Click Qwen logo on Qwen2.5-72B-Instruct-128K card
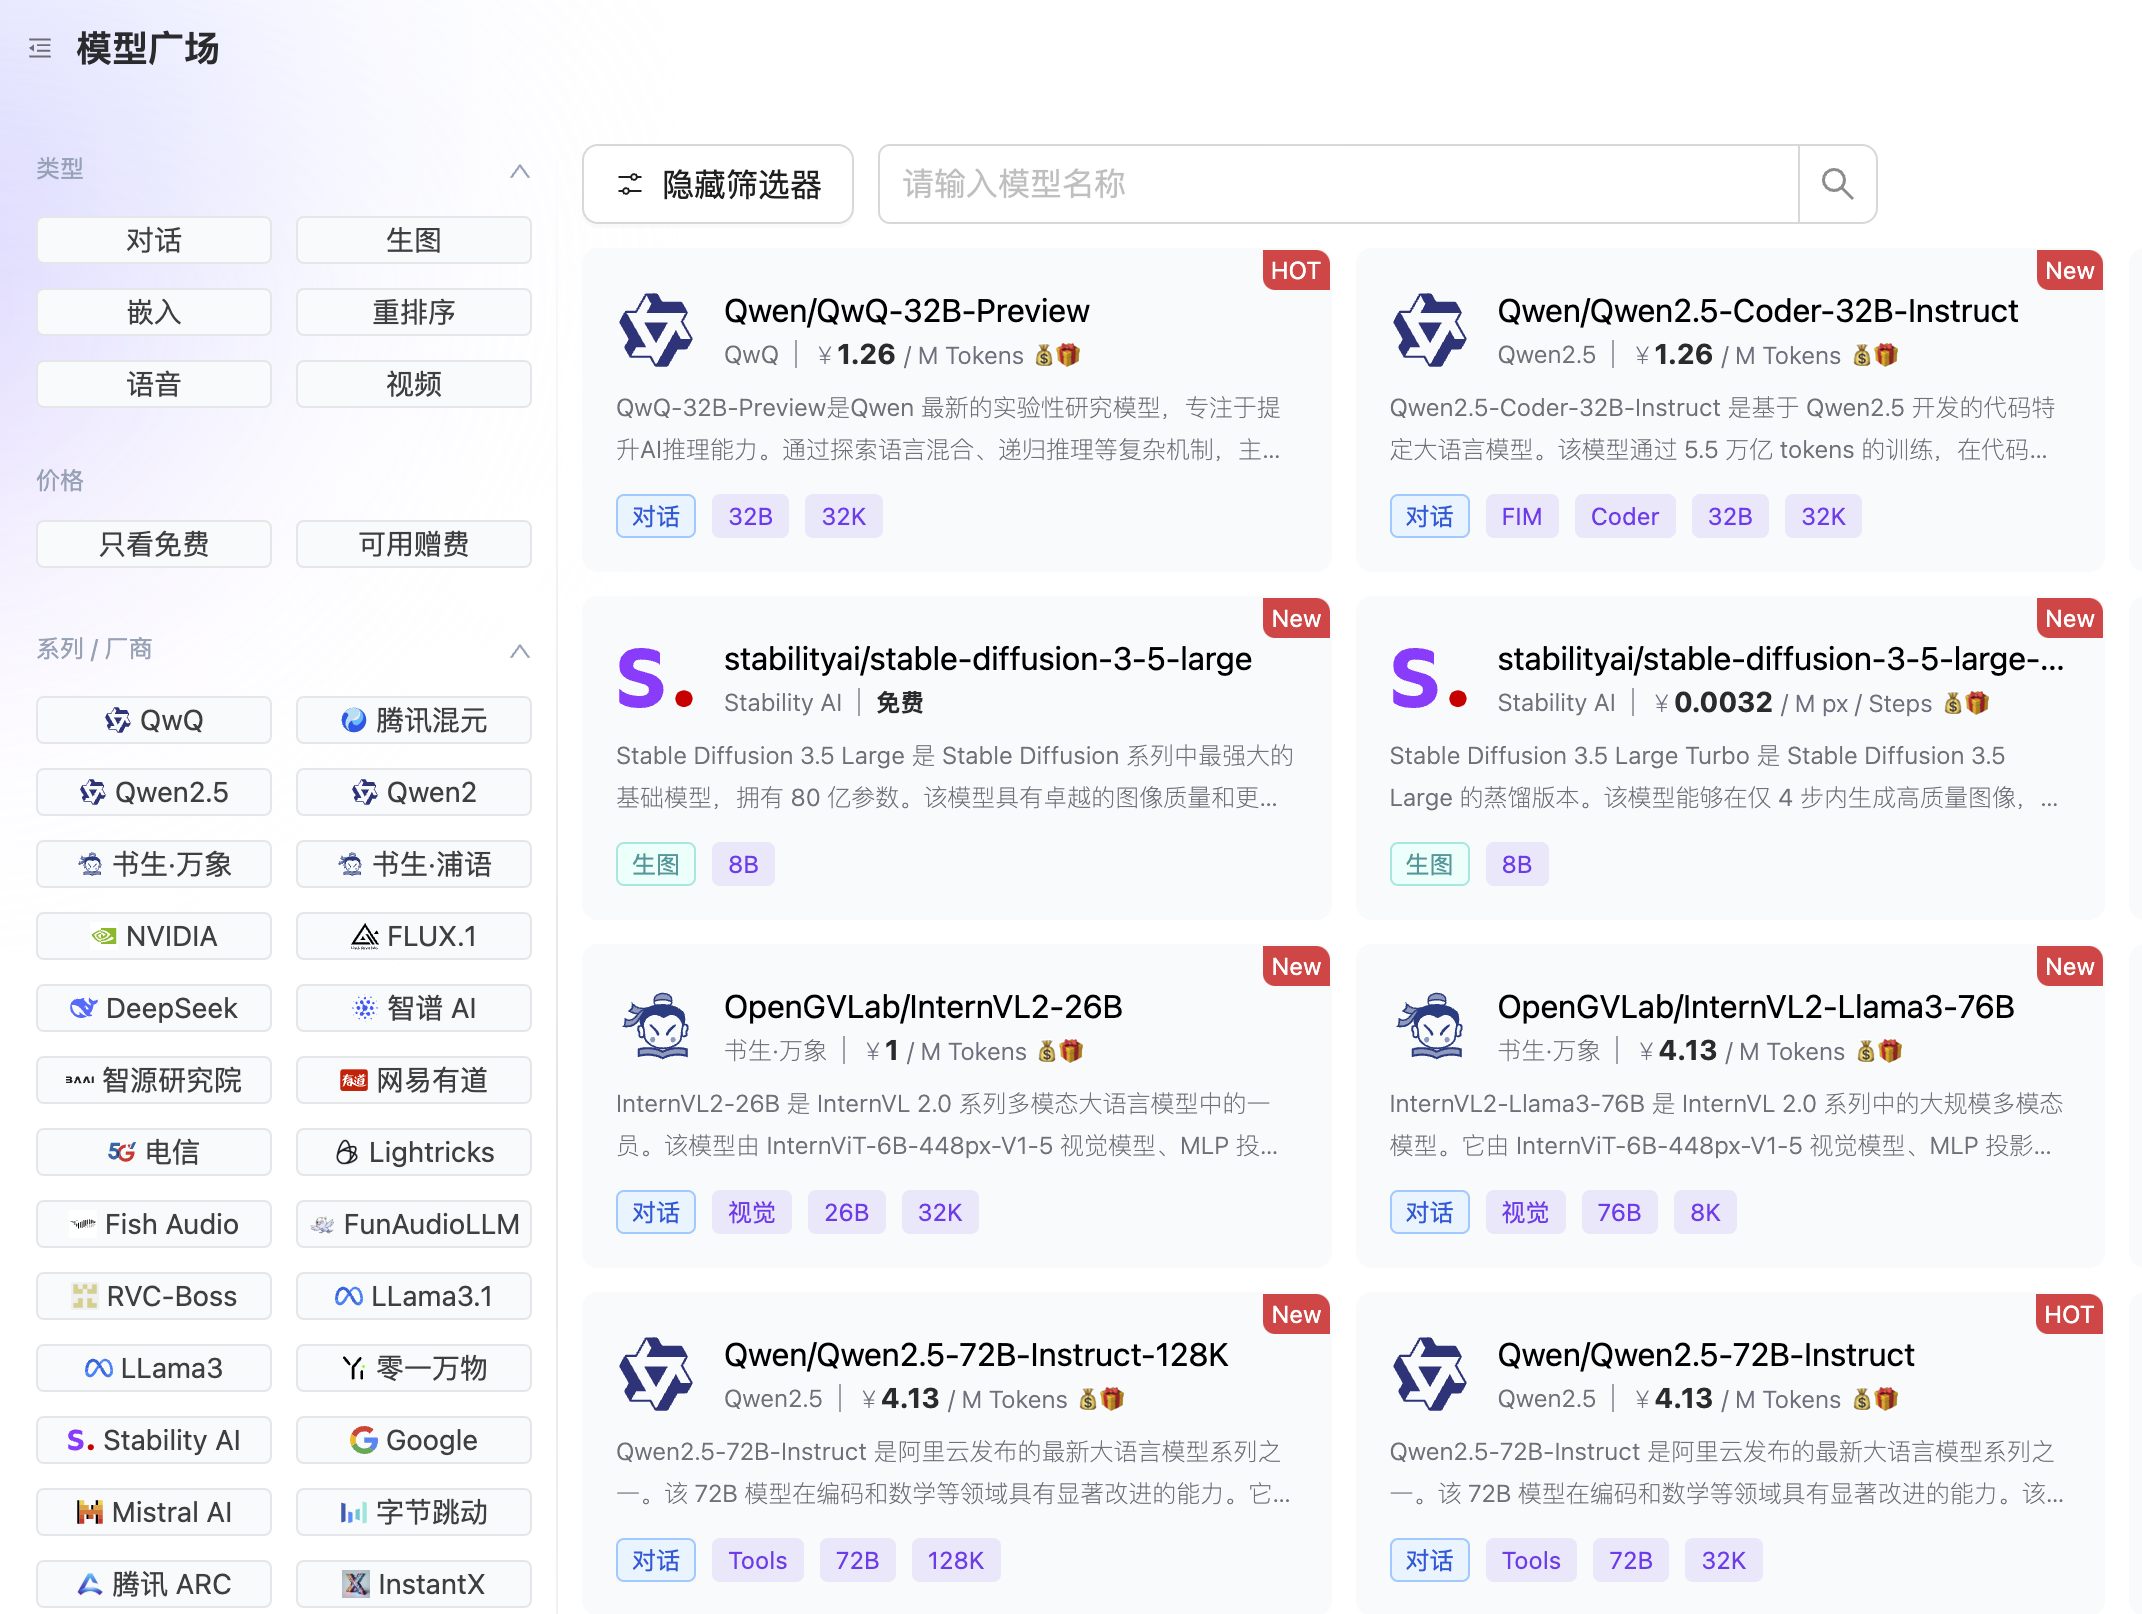The height and width of the screenshot is (1614, 2142). 655,1374
